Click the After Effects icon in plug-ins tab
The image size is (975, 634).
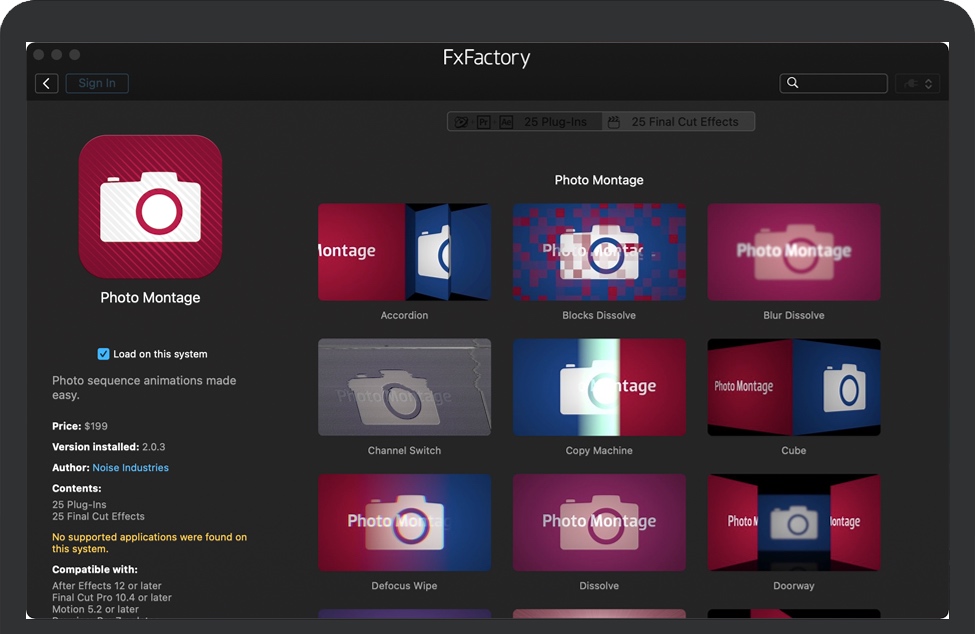click(x=506, y=122)
